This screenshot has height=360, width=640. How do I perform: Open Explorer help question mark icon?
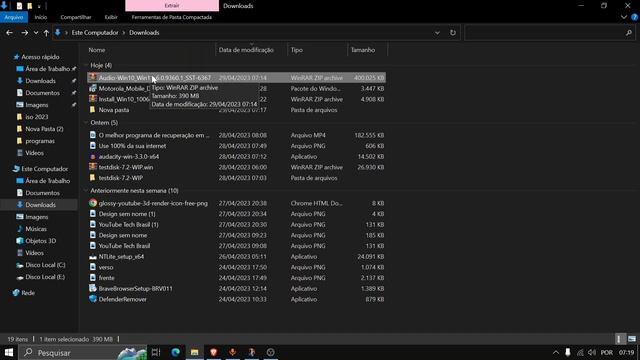pyautogui.click(x=635, y=17)
